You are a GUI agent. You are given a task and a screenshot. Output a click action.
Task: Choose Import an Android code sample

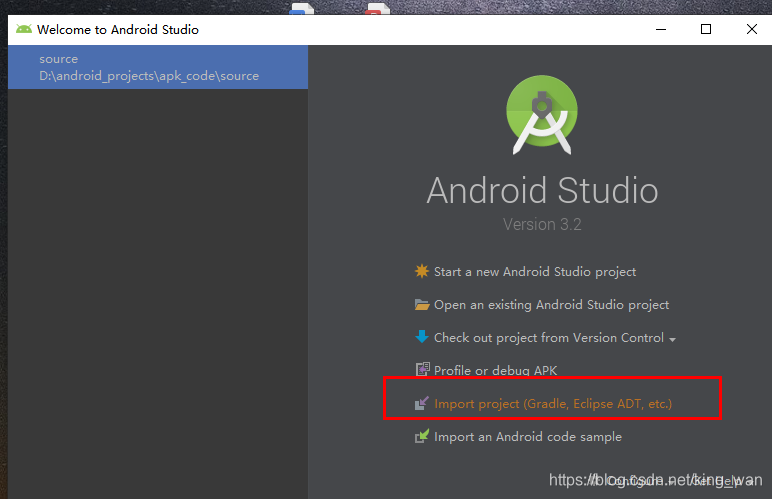pyautogui.click(x=527, y=437)
